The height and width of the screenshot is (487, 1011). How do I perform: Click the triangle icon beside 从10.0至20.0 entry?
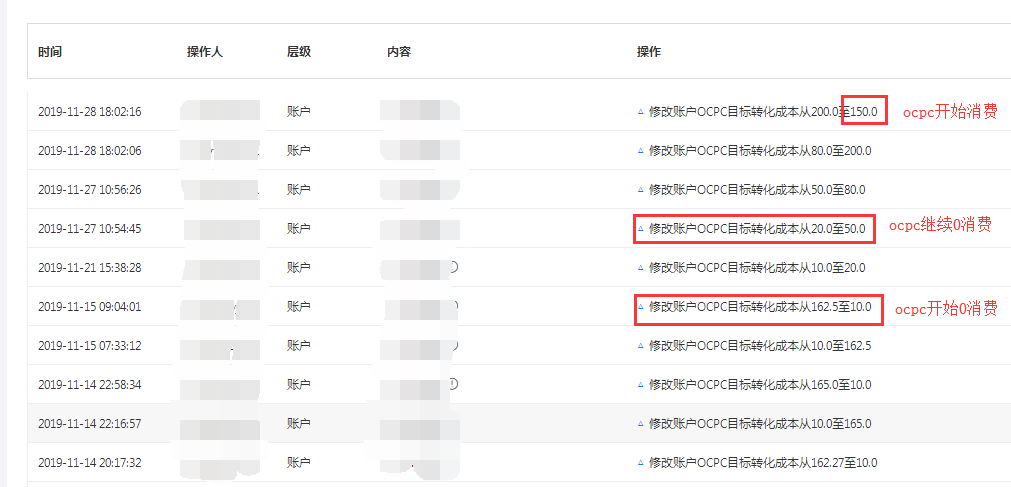coord(640,267)
